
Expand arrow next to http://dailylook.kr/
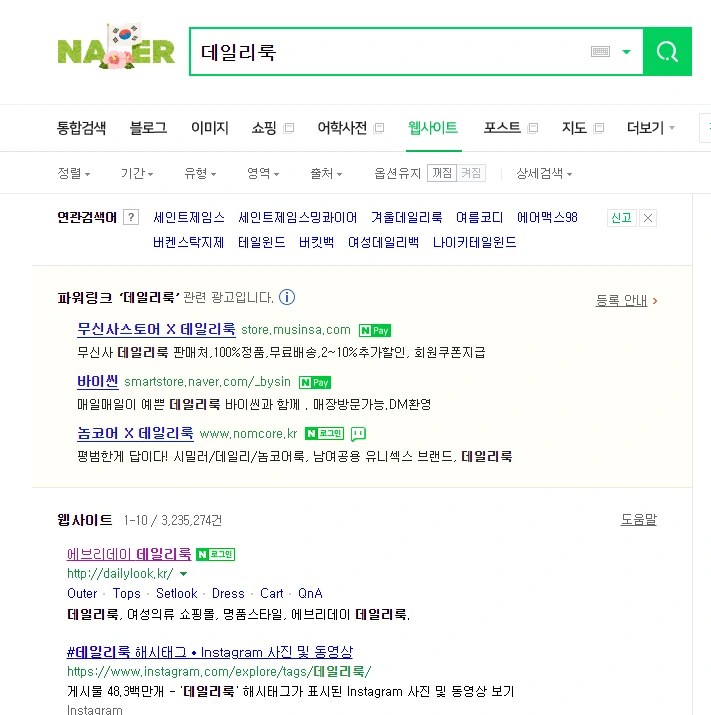coord(183,574)
